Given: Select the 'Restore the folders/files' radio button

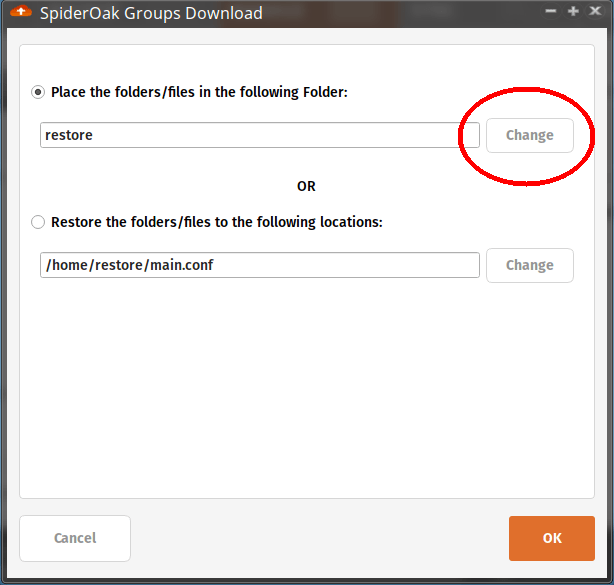Looking at the screenshot, I should click(38, 222).
